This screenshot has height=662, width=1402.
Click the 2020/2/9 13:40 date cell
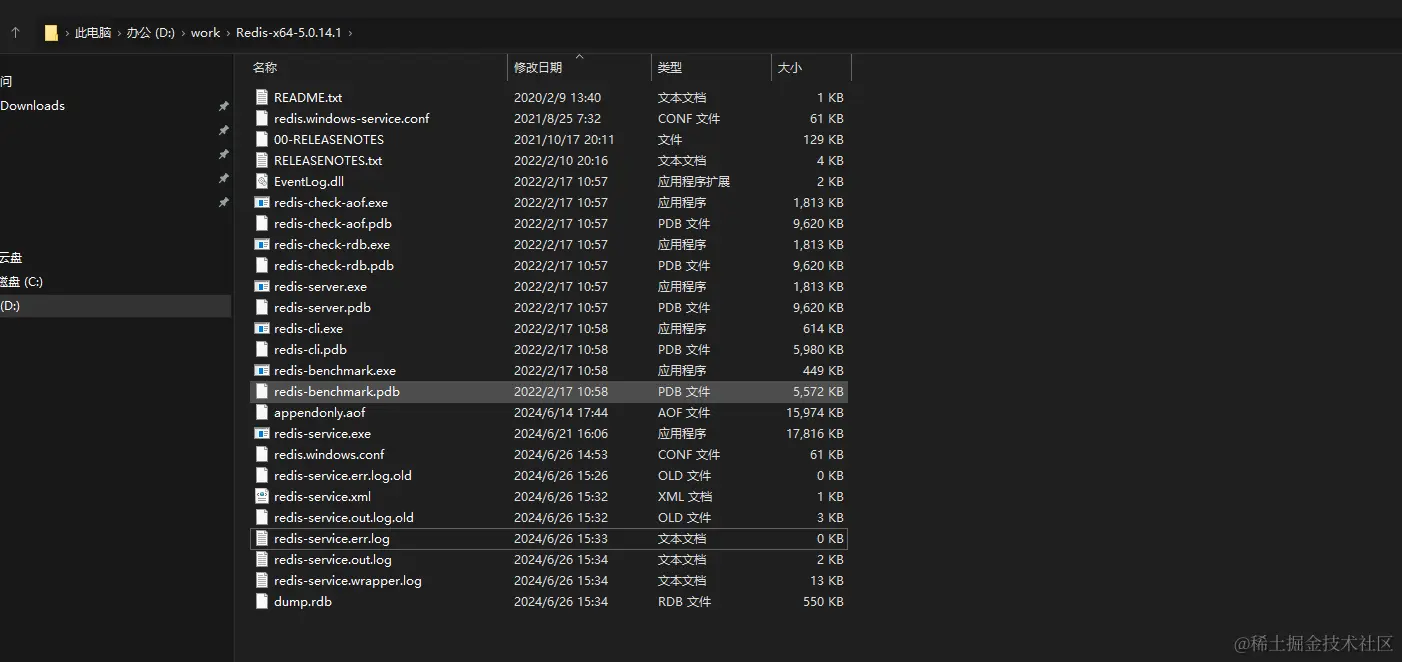[557, 97]
